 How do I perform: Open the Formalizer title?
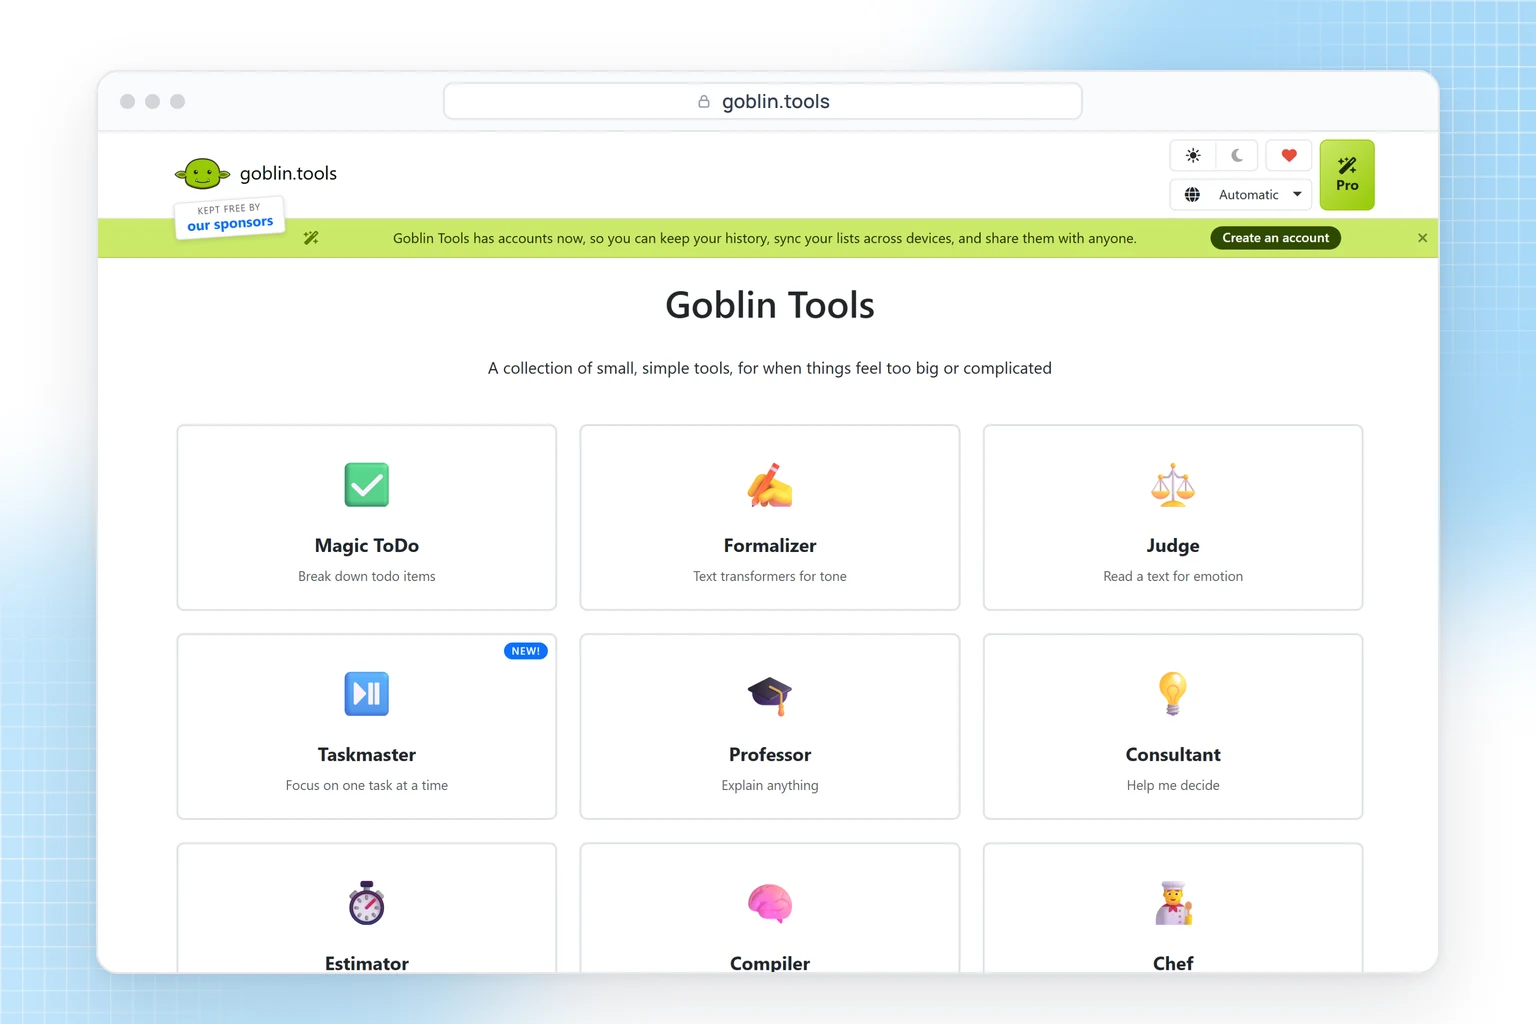[770, 546]
